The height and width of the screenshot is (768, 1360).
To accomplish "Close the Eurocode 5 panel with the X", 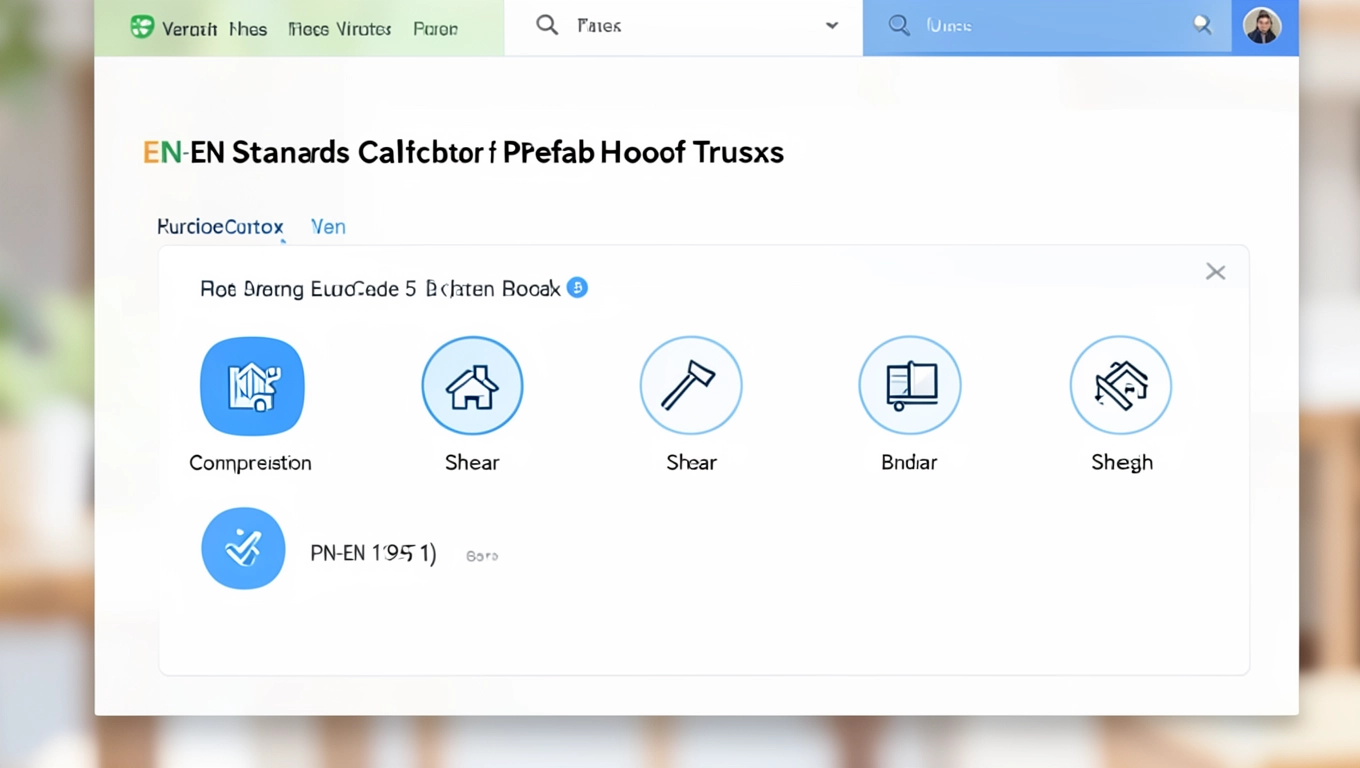I will (x=1215, y=272).
